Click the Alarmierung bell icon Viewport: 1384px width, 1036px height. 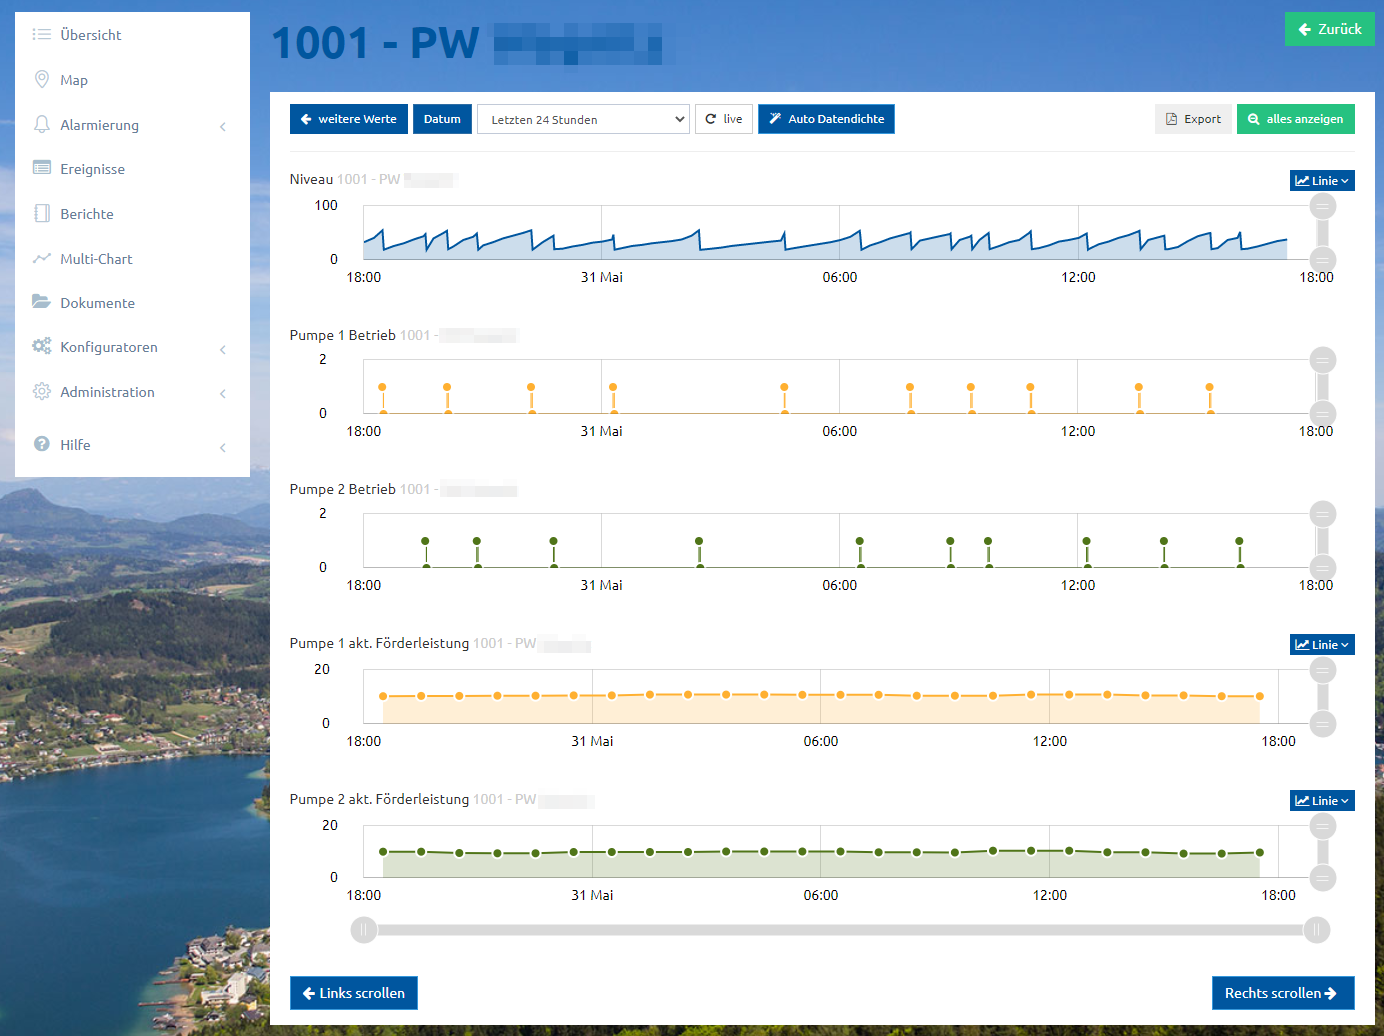[41, 124]
